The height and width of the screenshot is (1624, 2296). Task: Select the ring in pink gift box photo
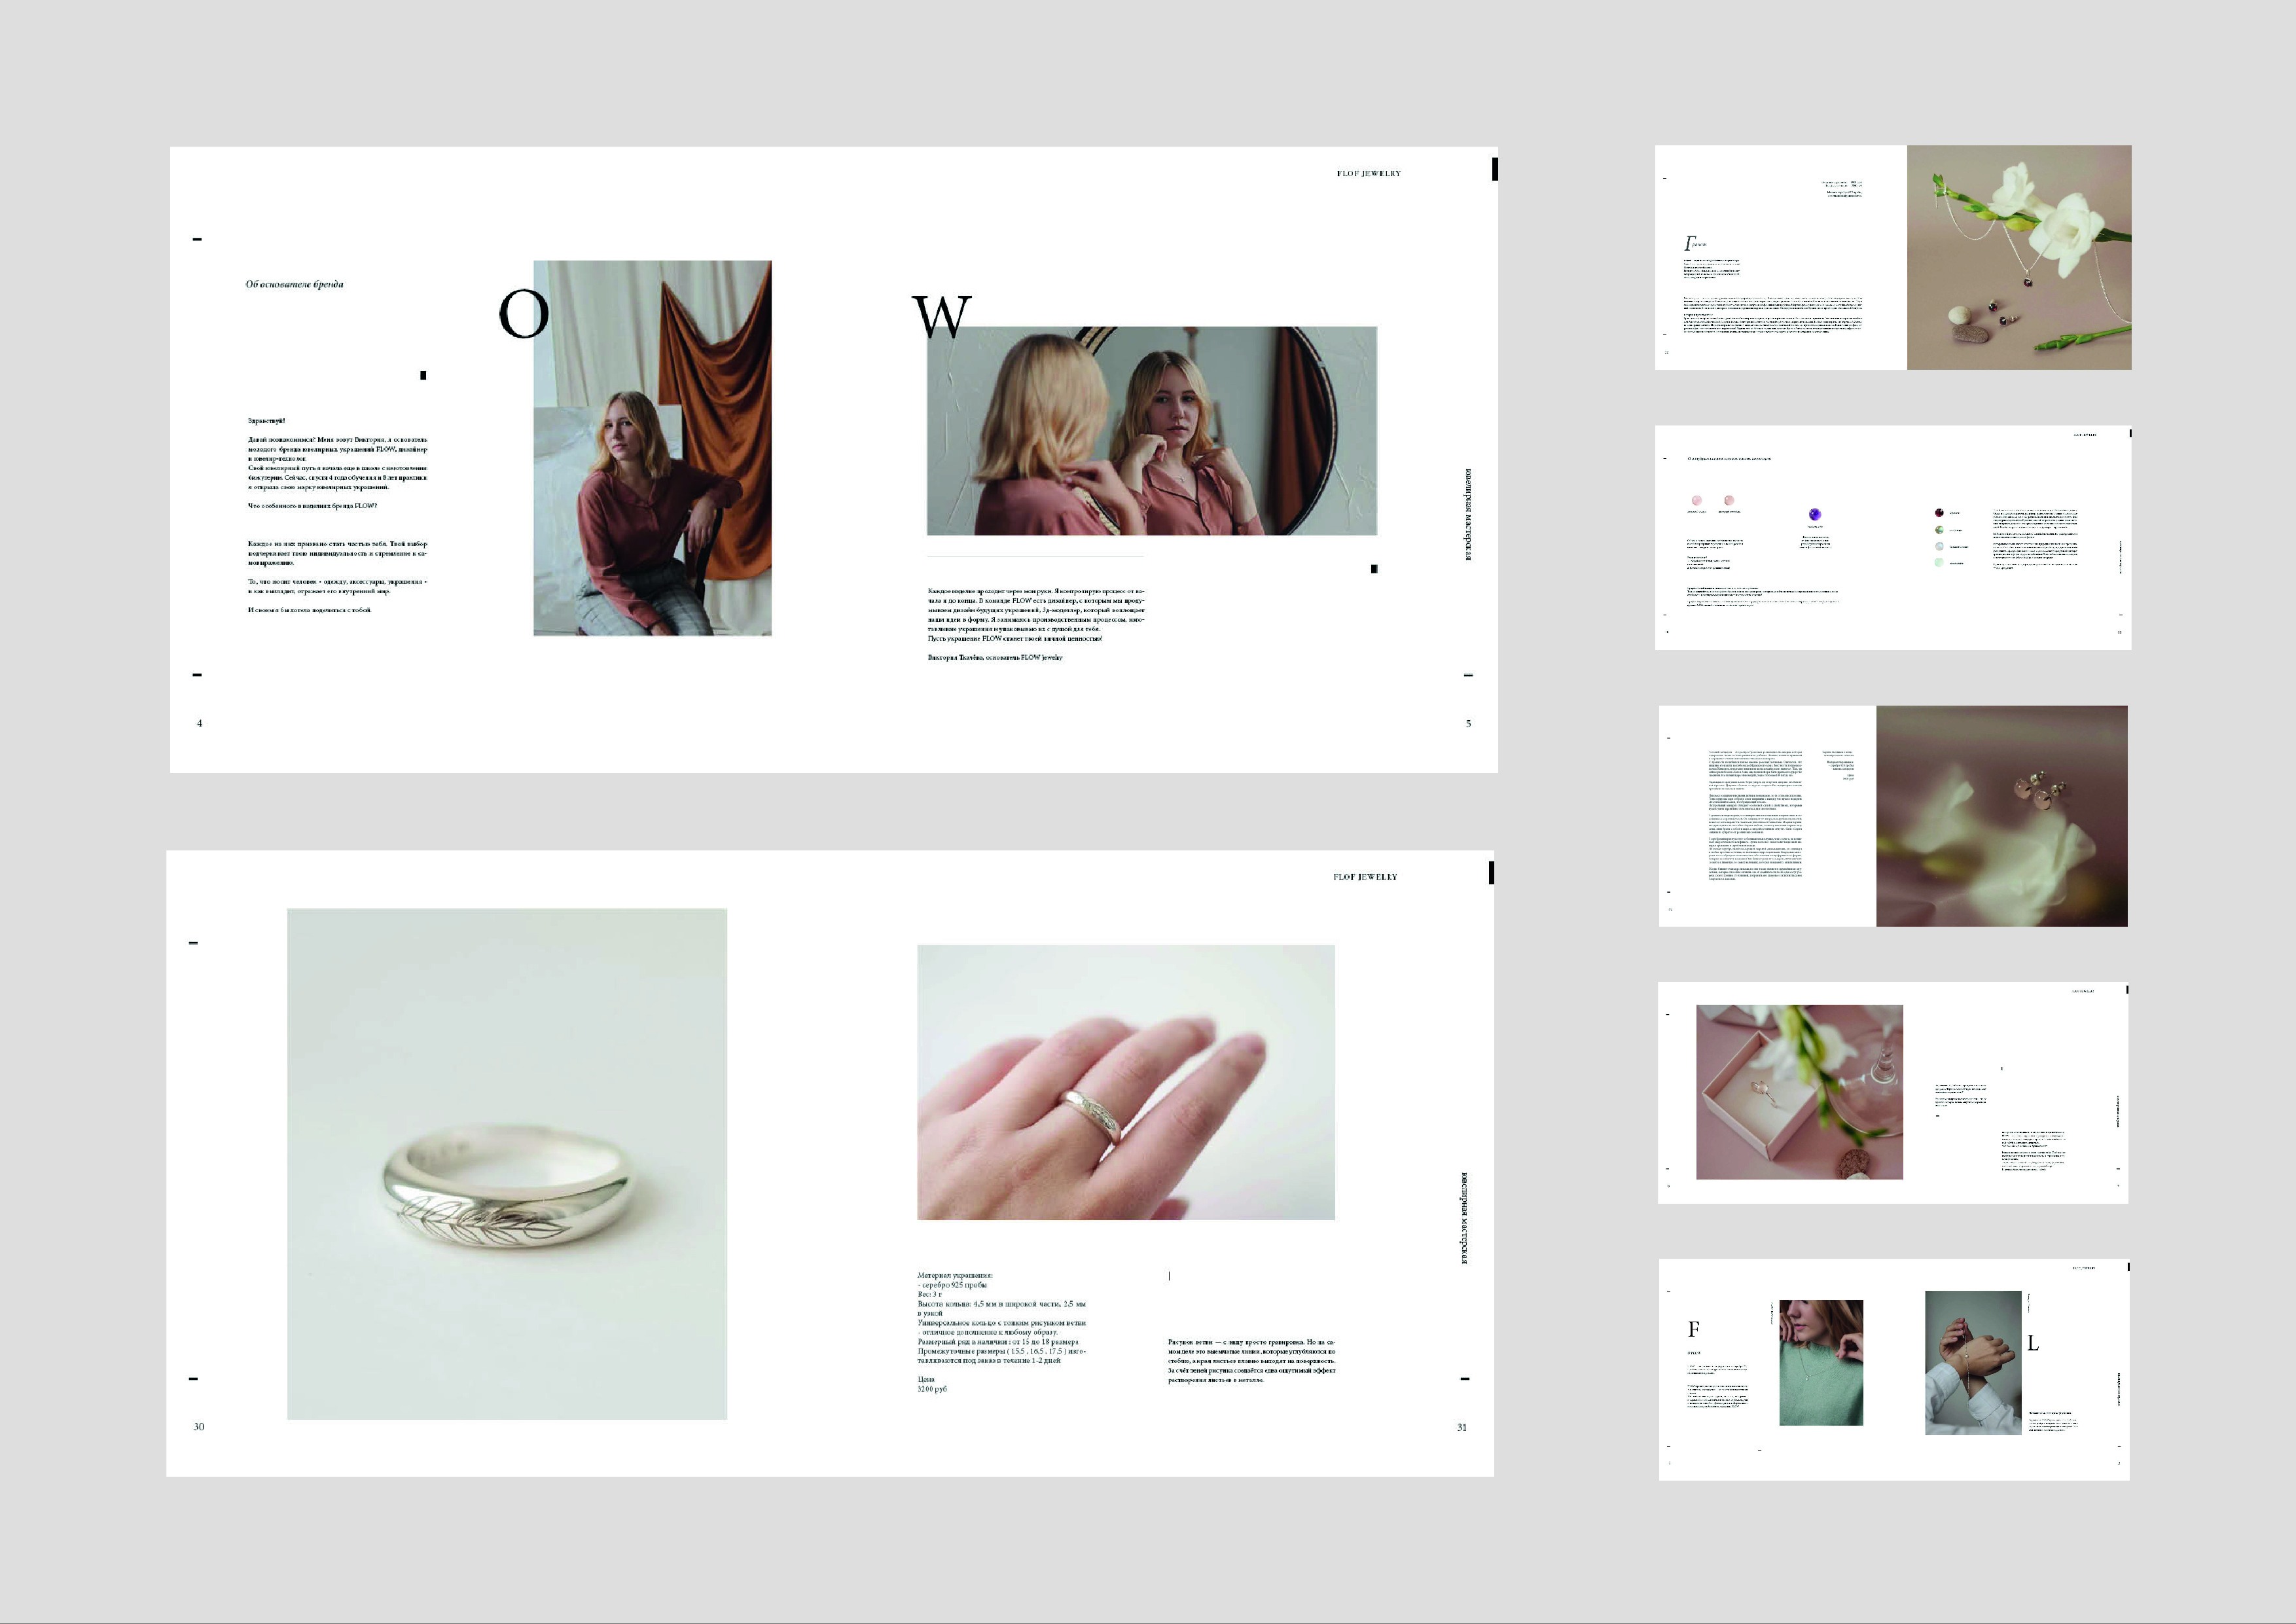(x=1799, y=1092)
